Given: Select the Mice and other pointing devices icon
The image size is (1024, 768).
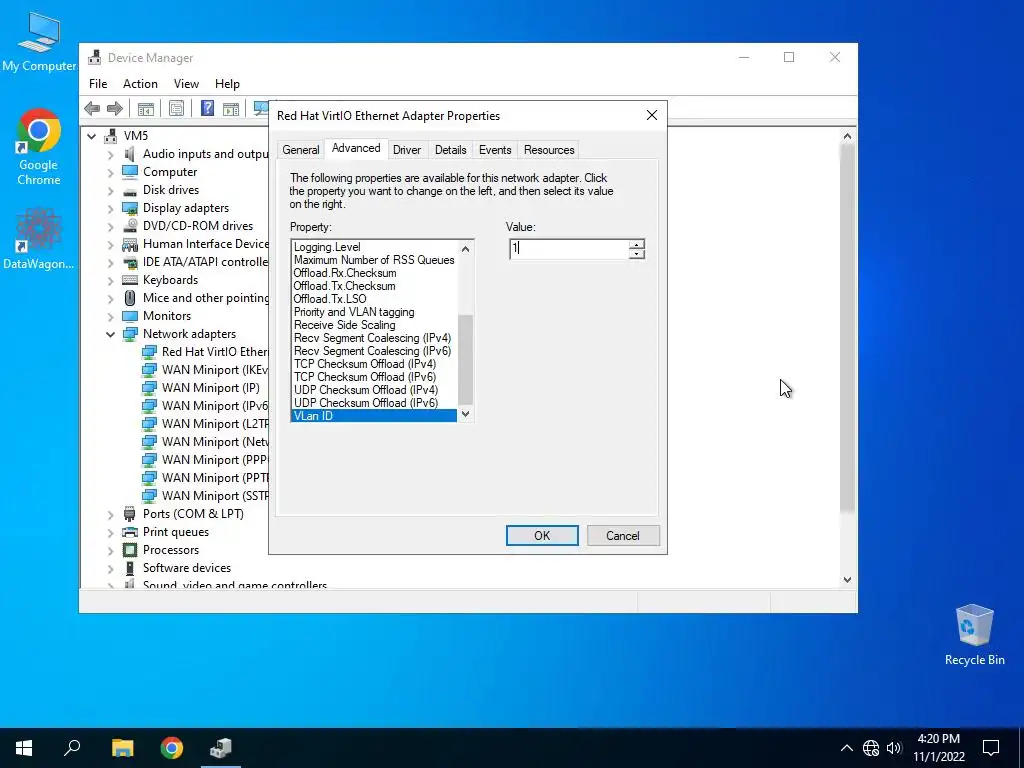Looking at the screenshot, I should [130, 298].
